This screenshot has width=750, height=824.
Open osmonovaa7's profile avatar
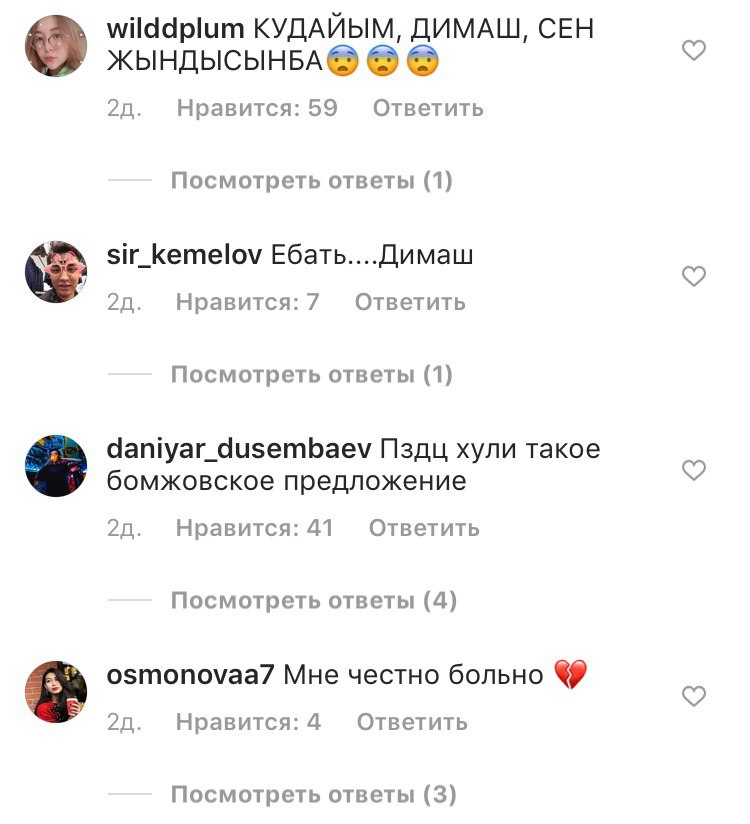[56, 692]
